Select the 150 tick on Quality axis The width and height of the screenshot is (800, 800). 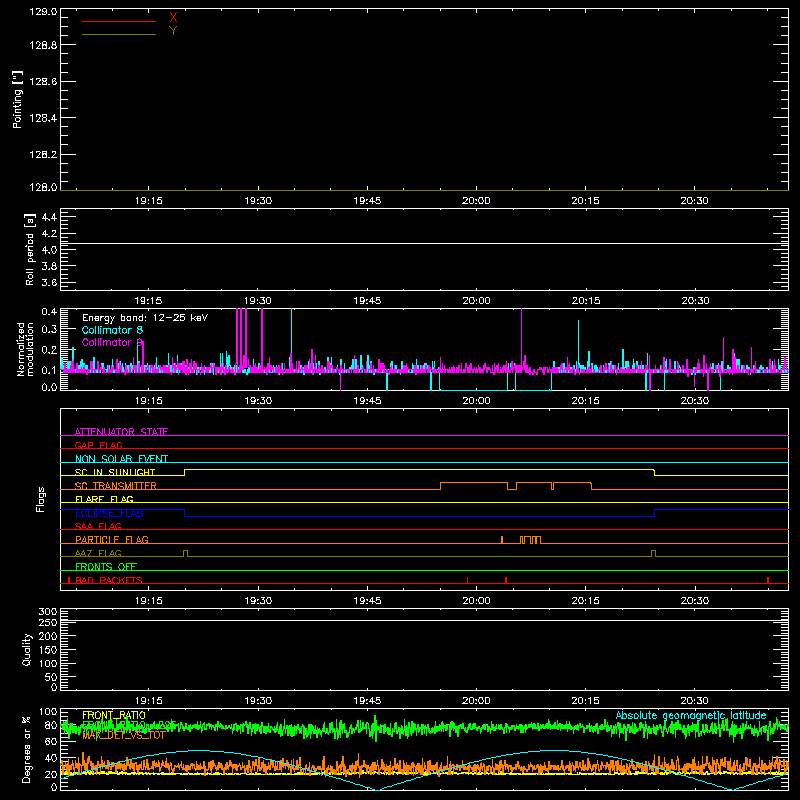pos(48,650)
